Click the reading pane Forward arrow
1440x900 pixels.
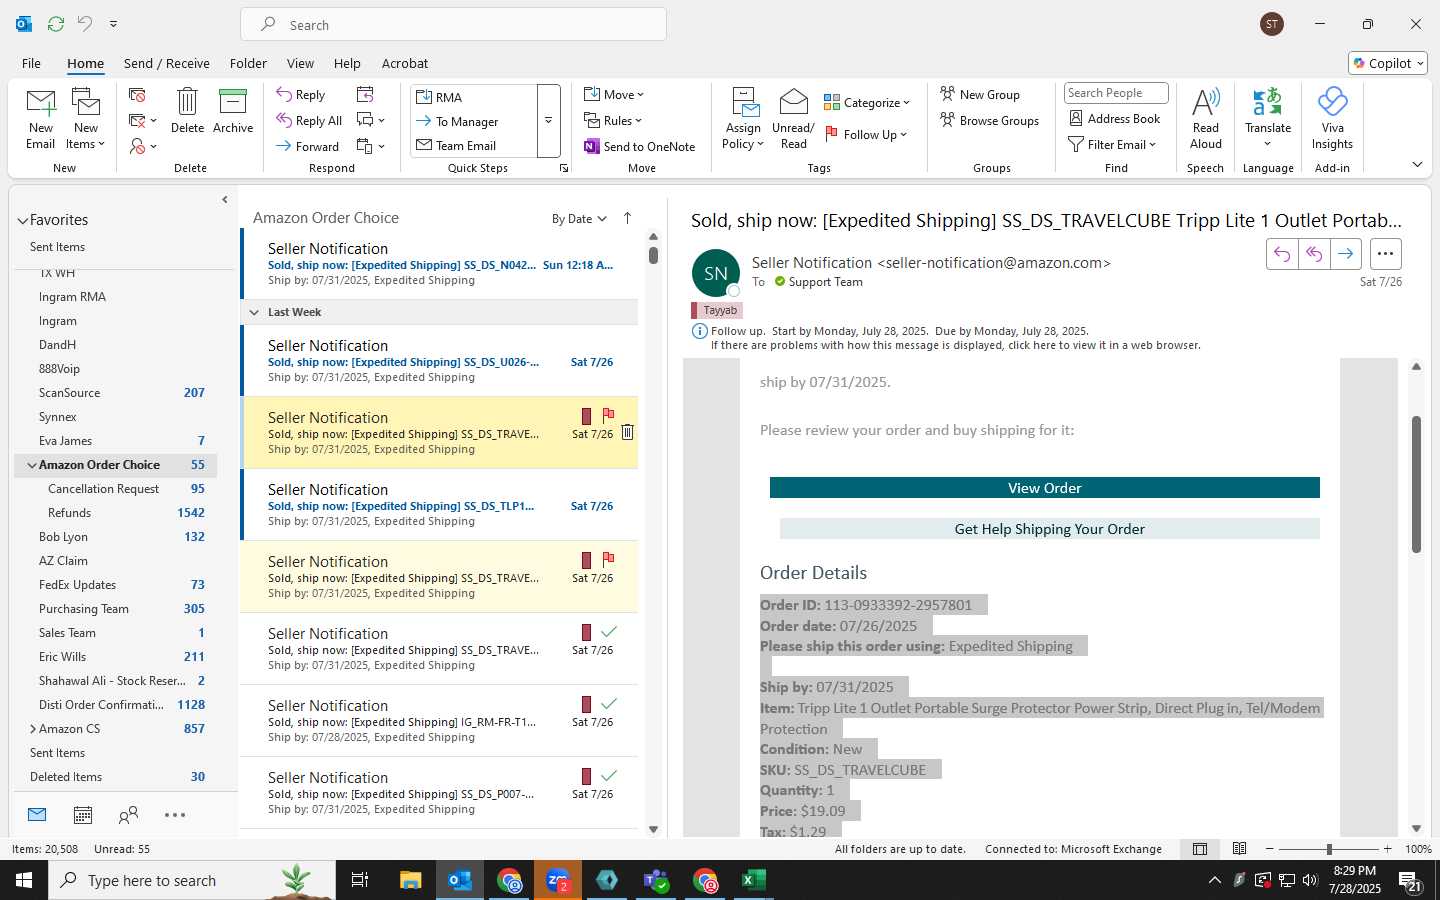1346,254
